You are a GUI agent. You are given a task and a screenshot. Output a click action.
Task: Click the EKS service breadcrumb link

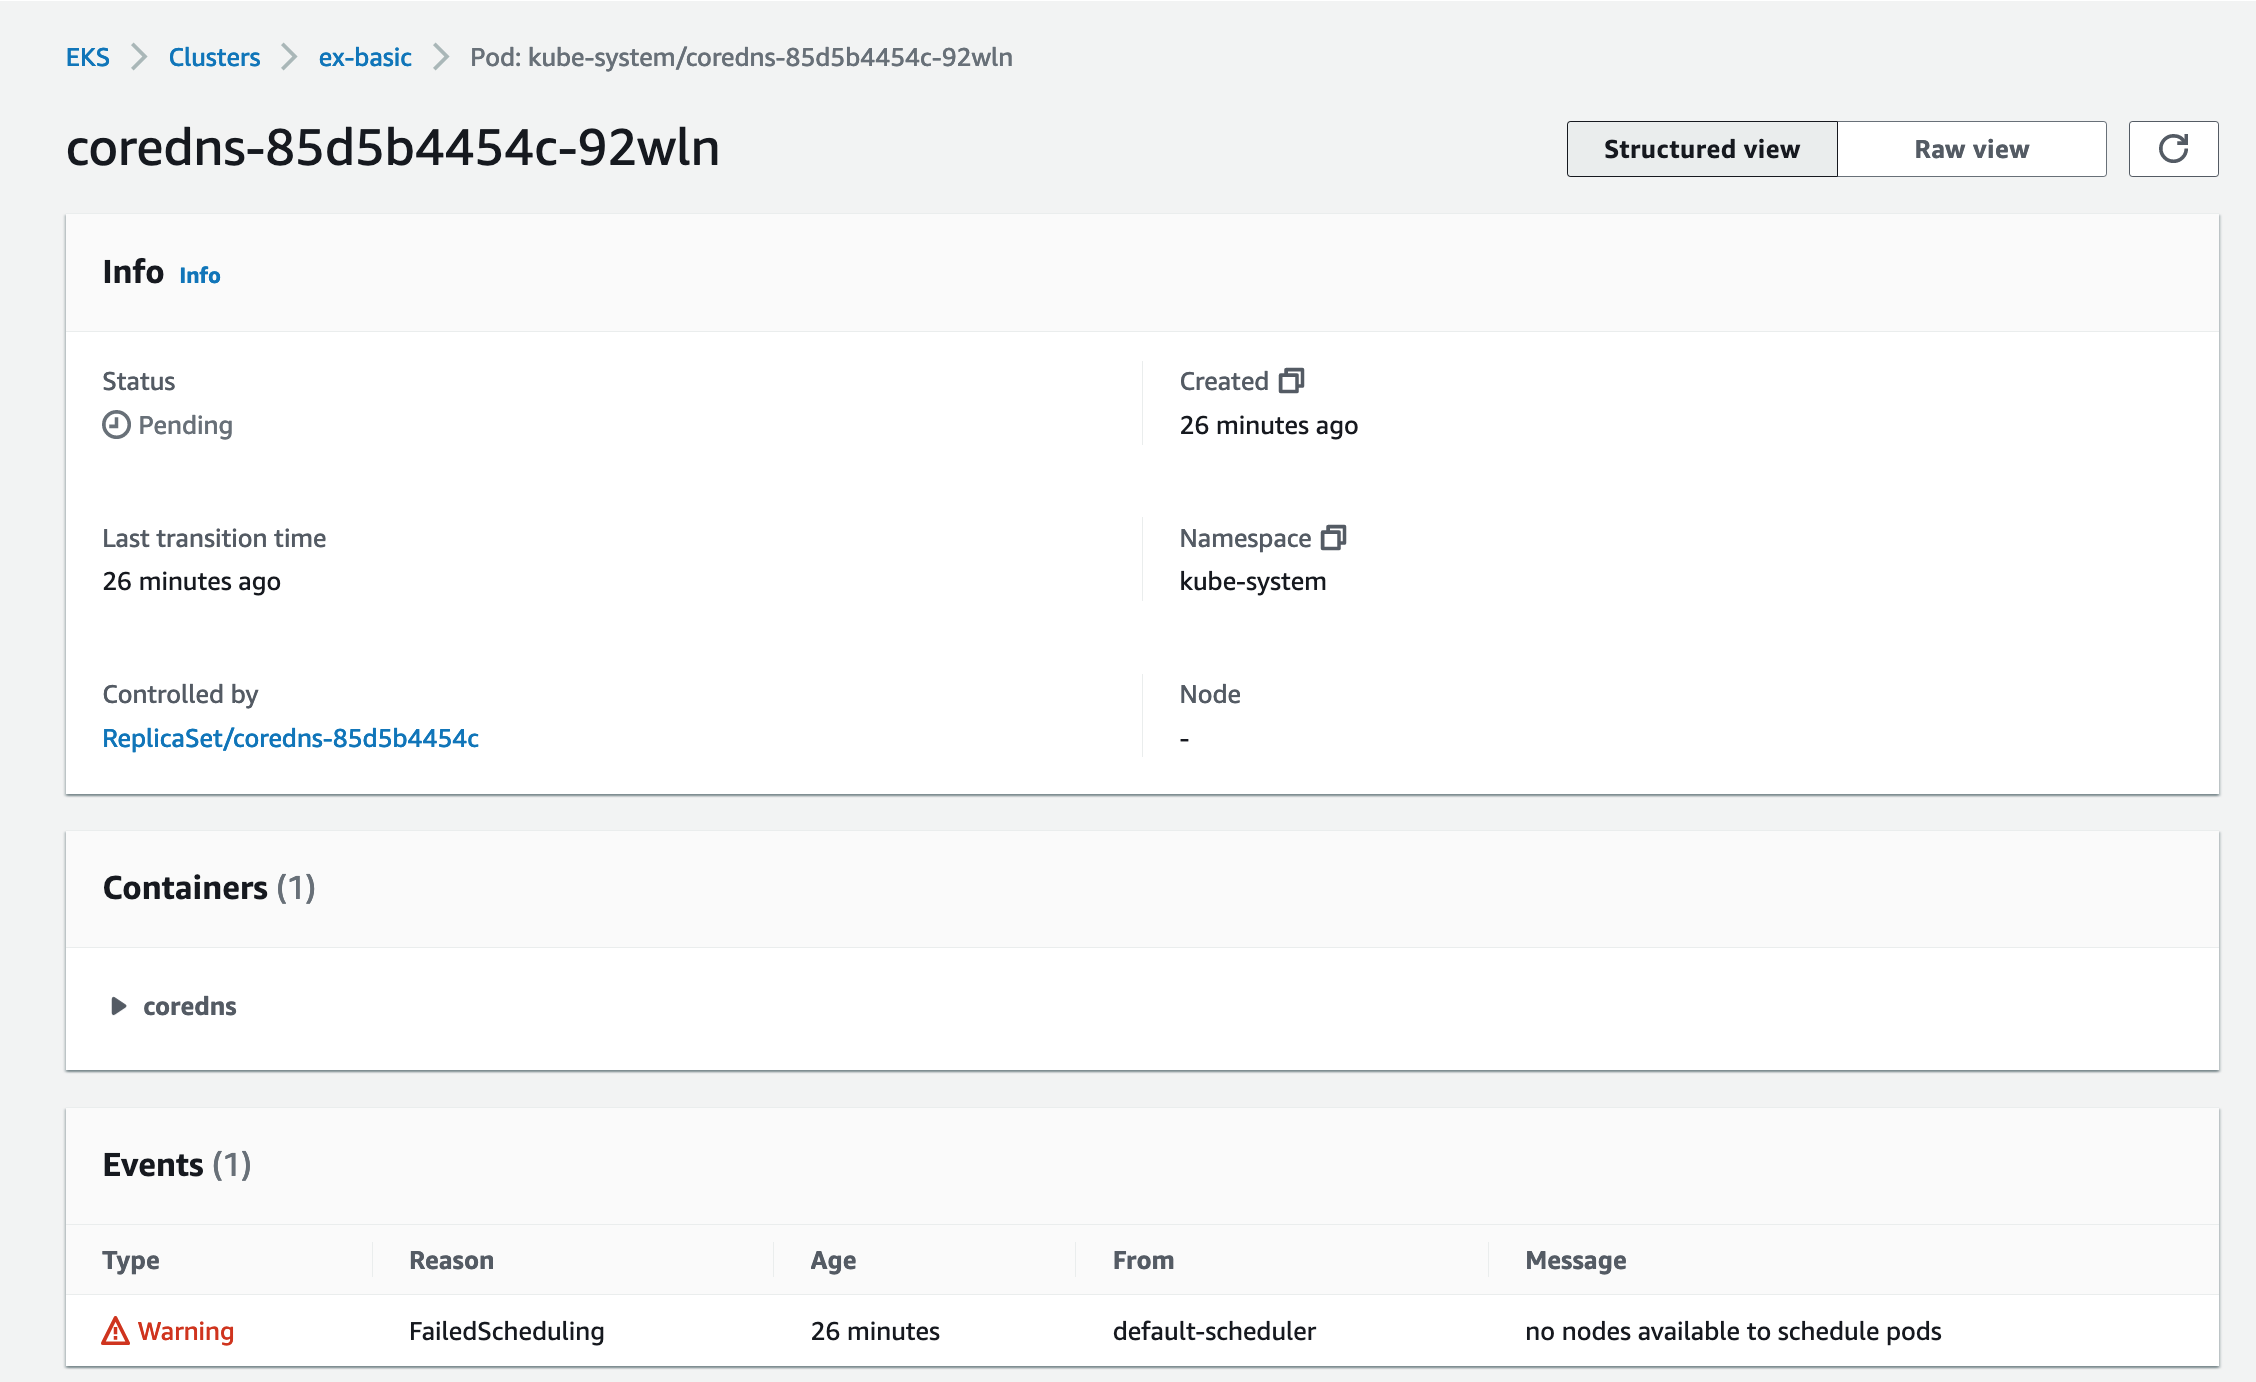(x=88, y=57)
